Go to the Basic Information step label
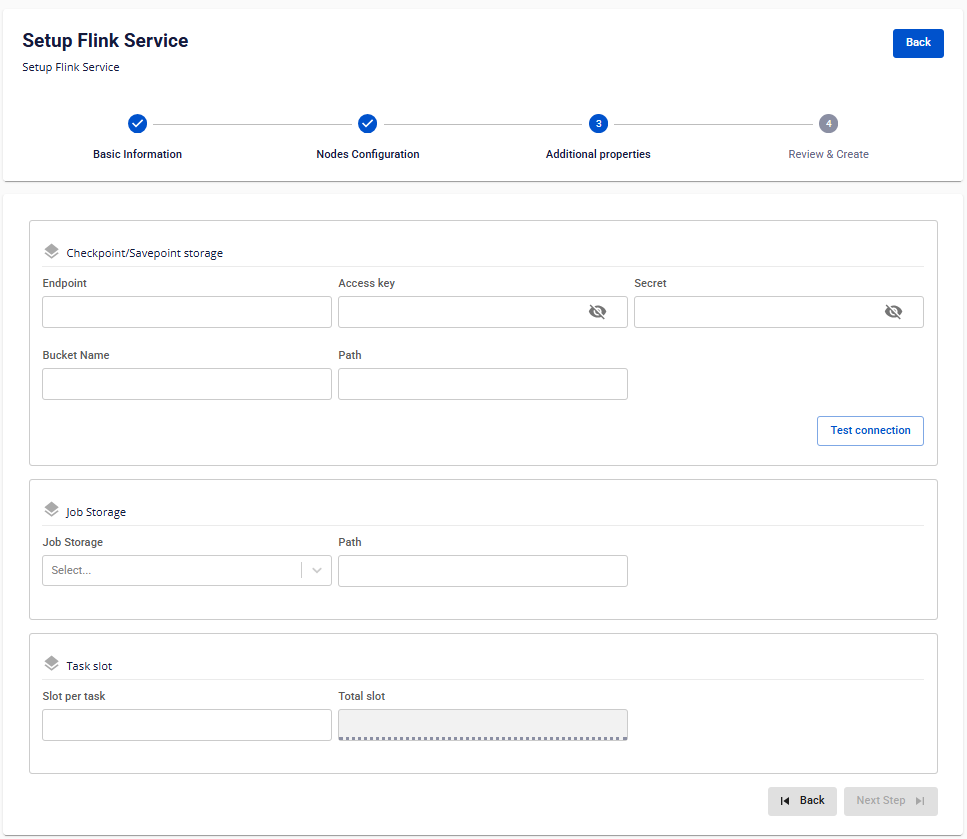The height and width of the screenshot is (839, 967). click(138, 154)
